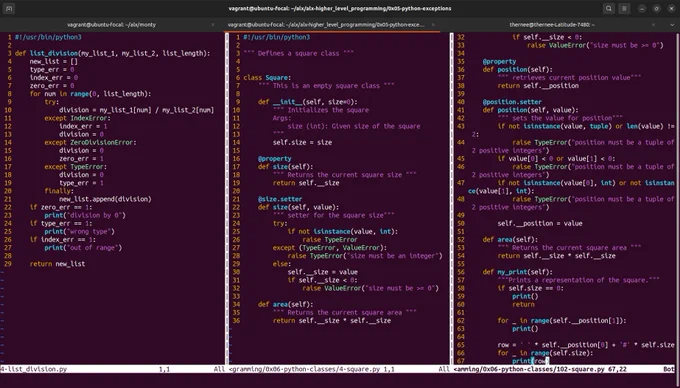680x388 pixels.
Task: Click the 'return new_list' line
Action: coord(57,264)
